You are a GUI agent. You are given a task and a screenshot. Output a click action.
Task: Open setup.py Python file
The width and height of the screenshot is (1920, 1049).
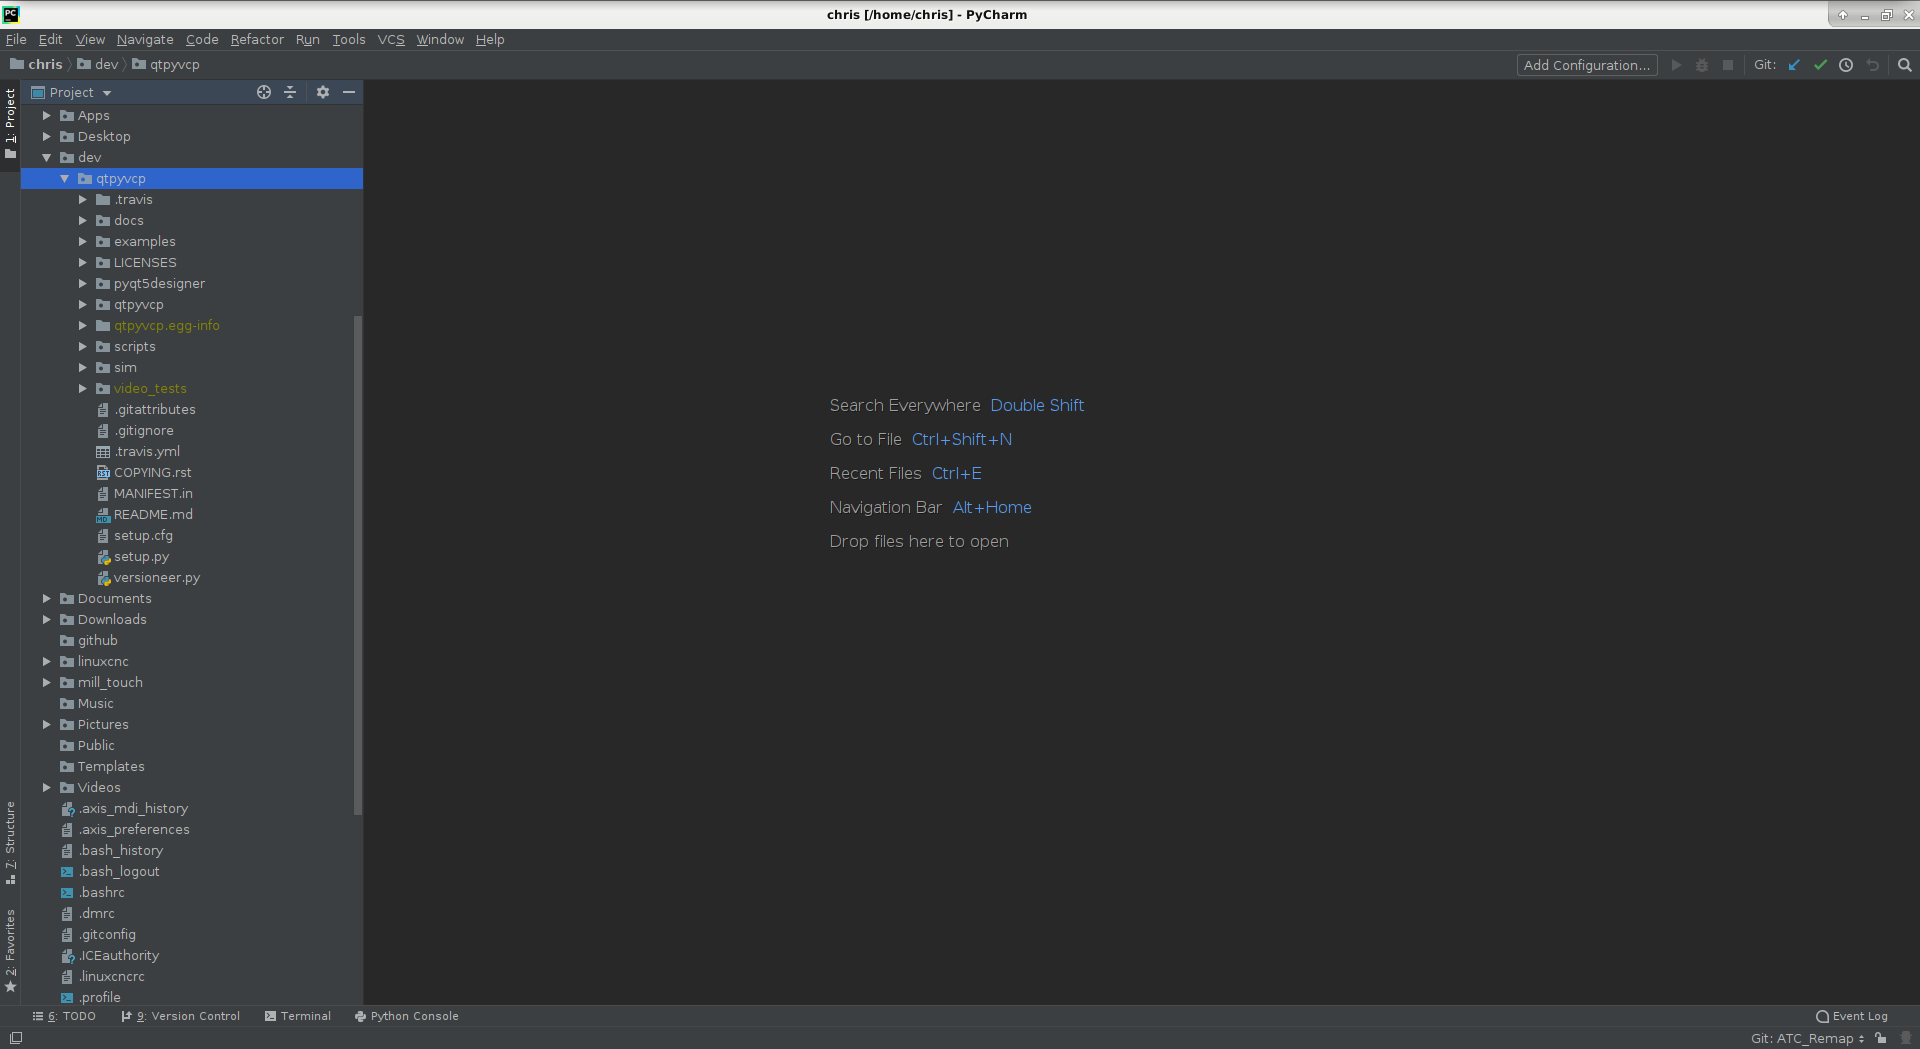click(x=141, y=557)
